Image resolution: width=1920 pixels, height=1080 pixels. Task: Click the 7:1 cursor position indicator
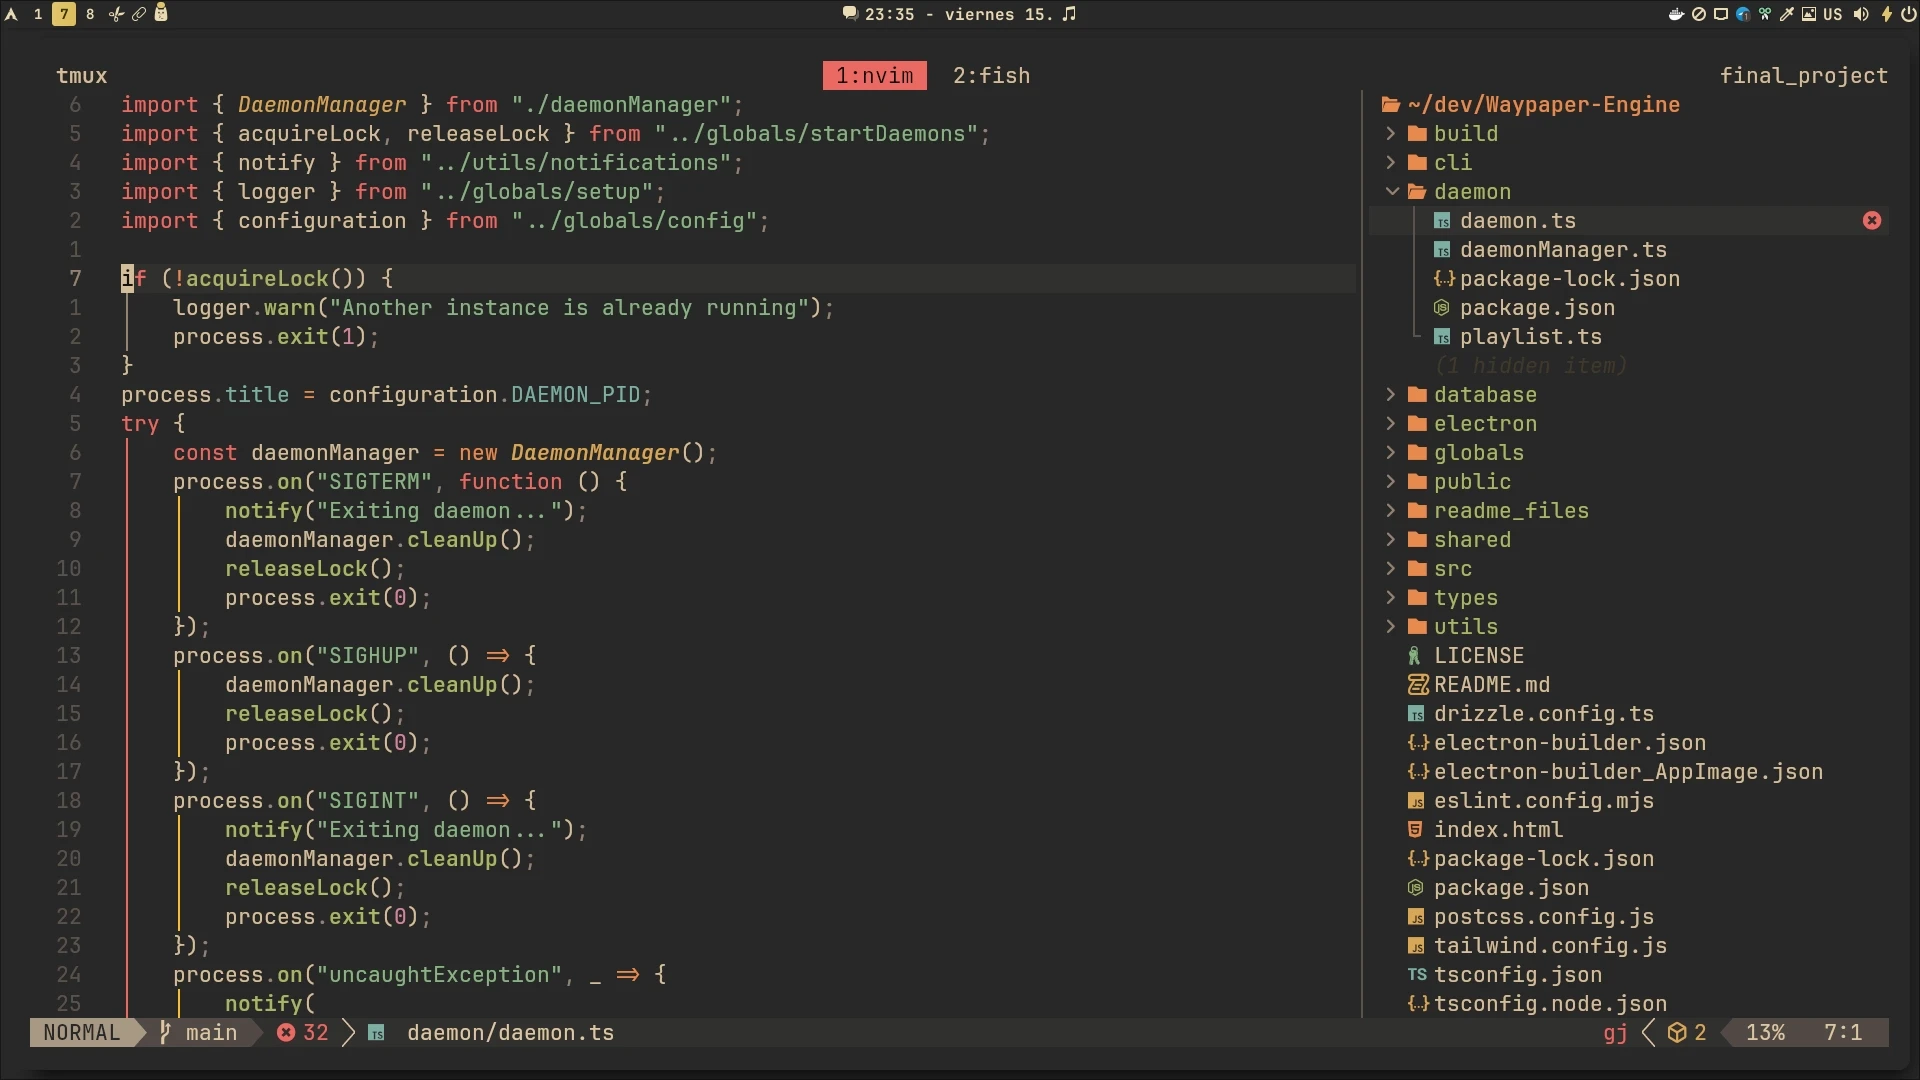coord(1843,1033)
